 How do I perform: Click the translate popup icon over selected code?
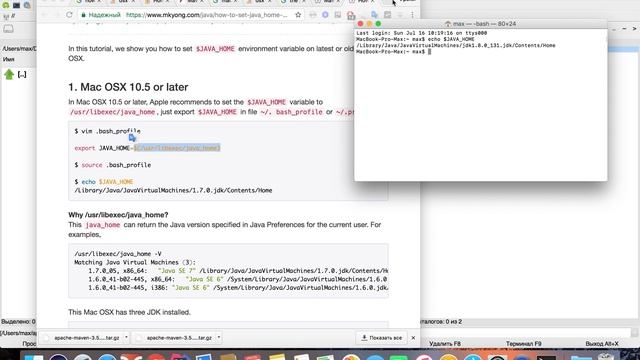pos(132,138)
